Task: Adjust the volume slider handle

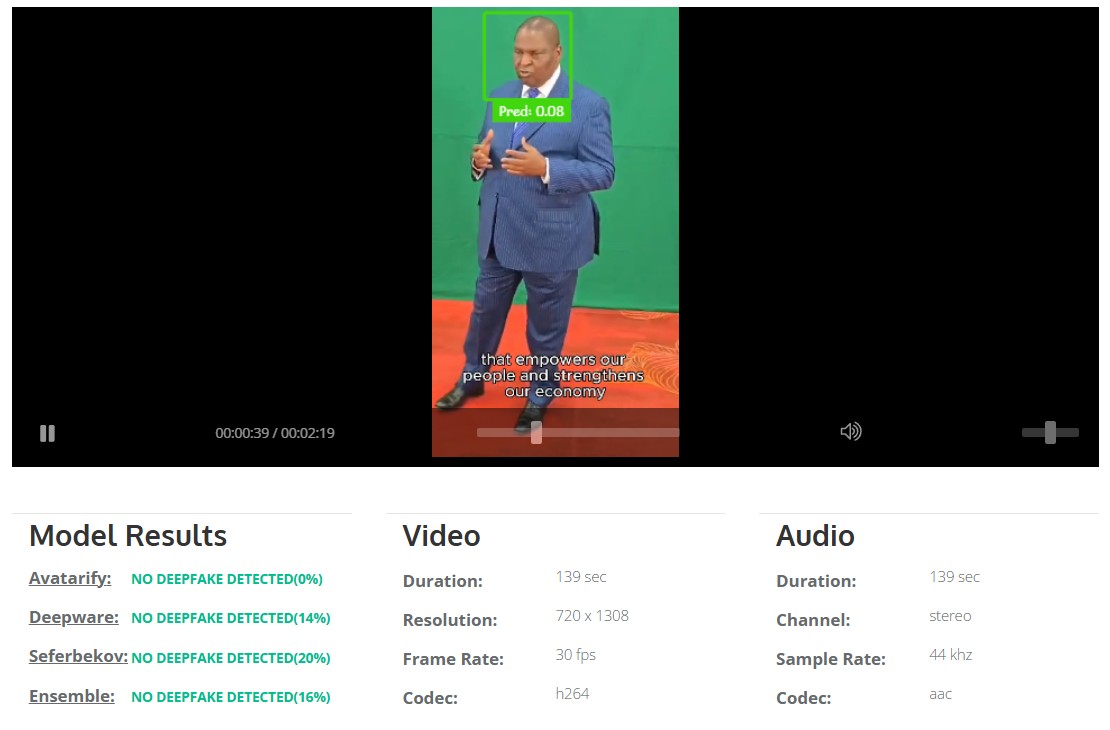Action: click(1051, 432)
